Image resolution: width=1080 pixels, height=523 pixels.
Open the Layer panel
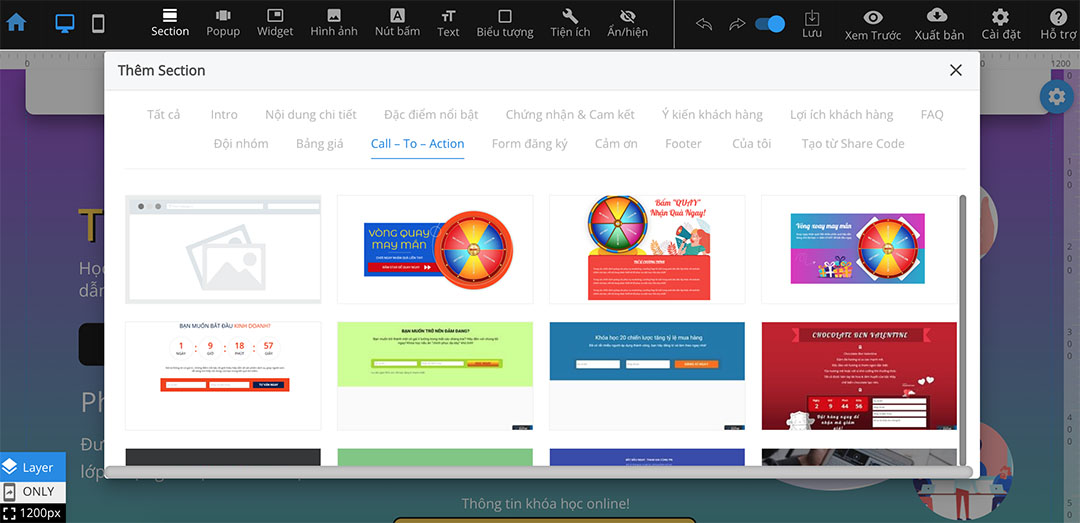(x=33, y=467)
